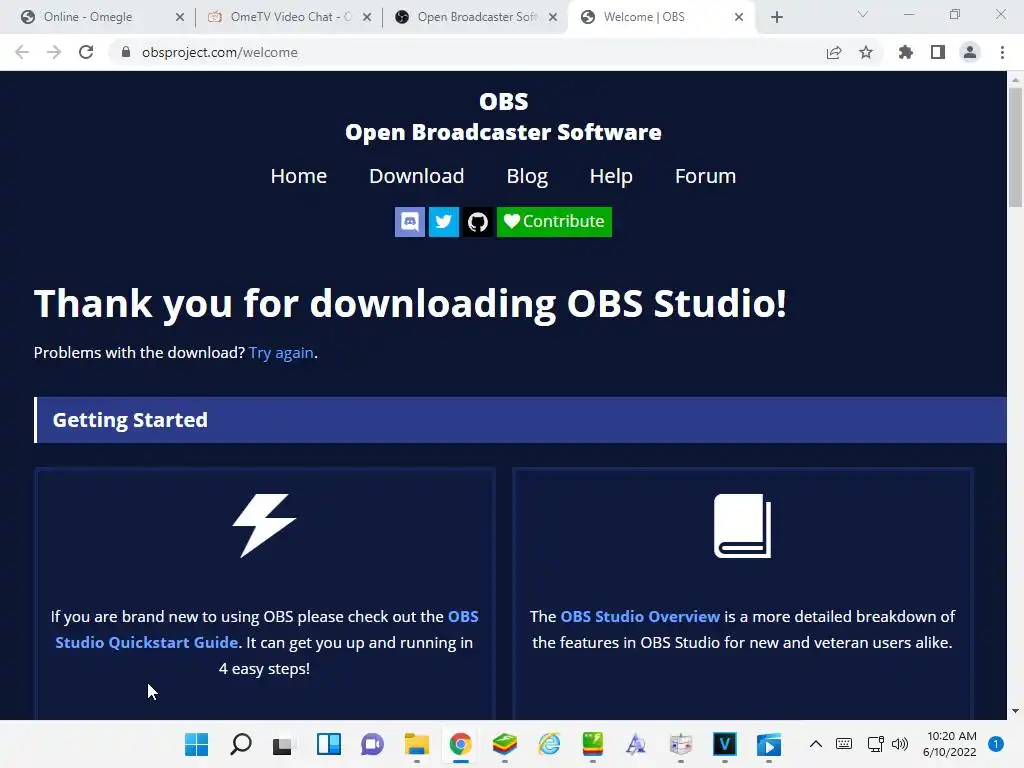The width and height of the screenshot is (1024, 768).
Task: Click the lightning bolt quickstart icon
Action: pos(264,525)
